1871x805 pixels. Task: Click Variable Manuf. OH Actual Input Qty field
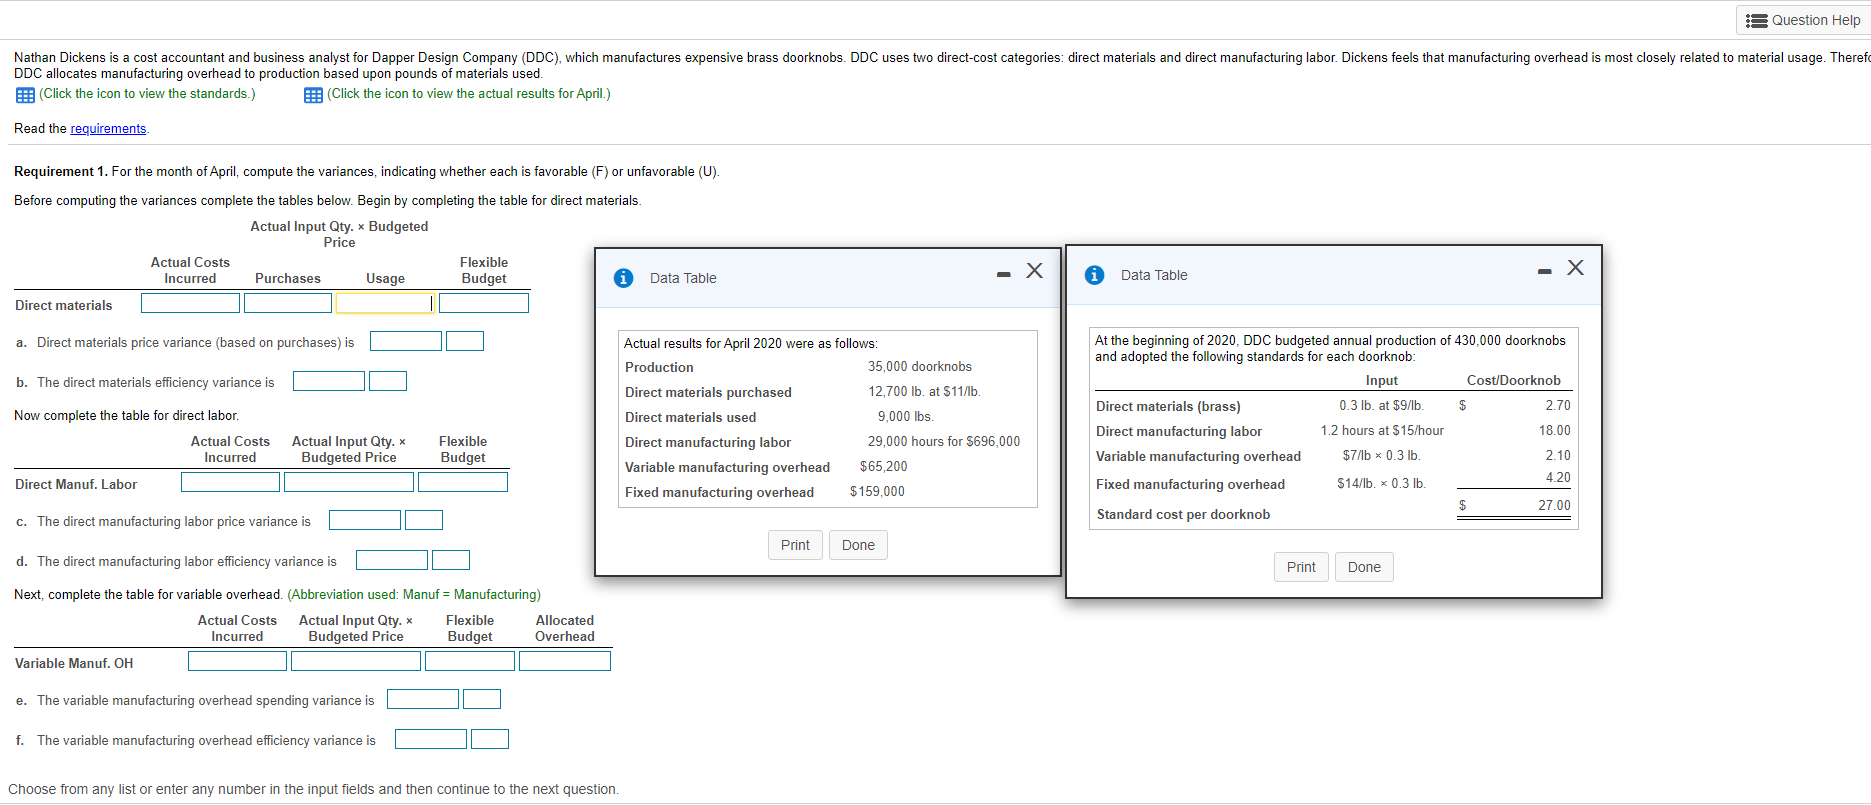coord(356,661)
